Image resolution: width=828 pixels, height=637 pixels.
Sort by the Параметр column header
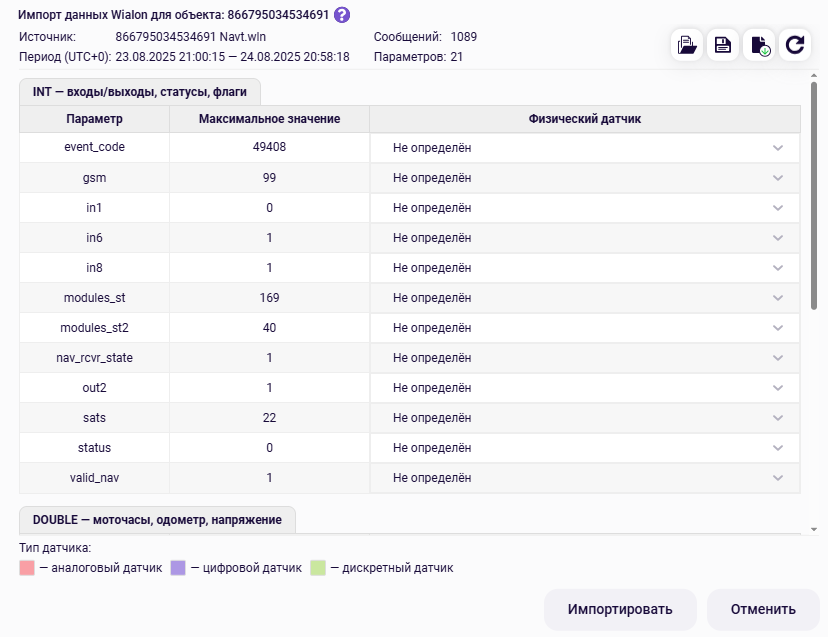click(x=94, y=119)
